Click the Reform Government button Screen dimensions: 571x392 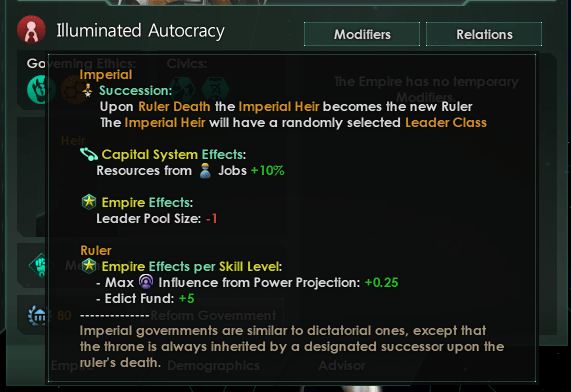point(213,315)
